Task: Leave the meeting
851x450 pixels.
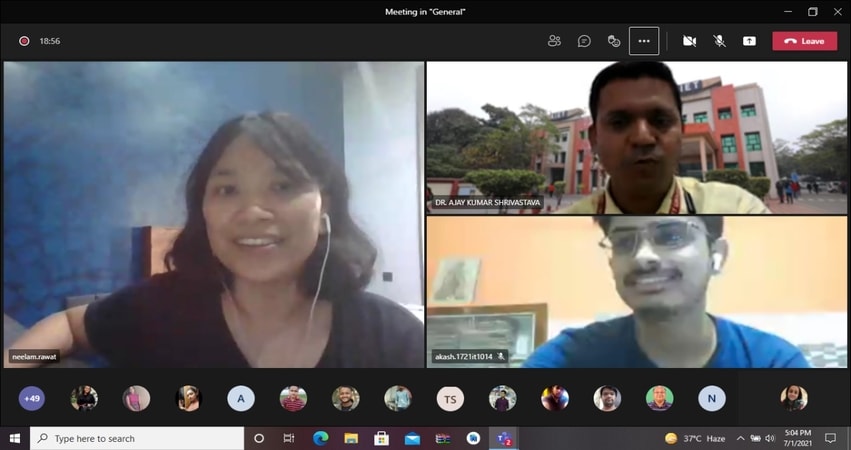Action: coord(804,41)
